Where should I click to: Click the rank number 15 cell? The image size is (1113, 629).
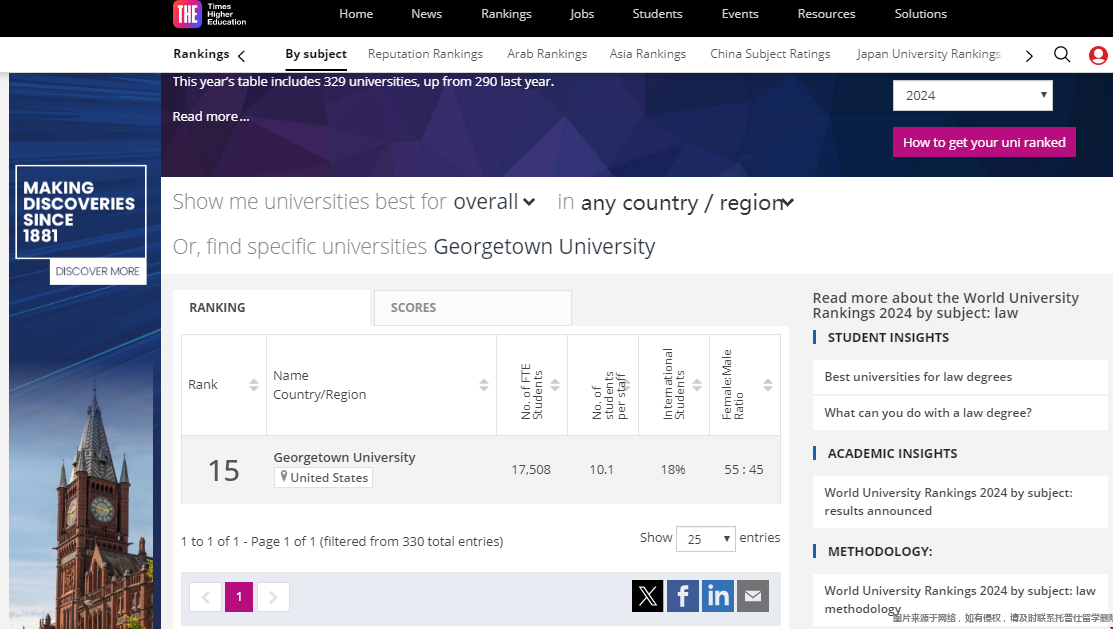(224, 471)
